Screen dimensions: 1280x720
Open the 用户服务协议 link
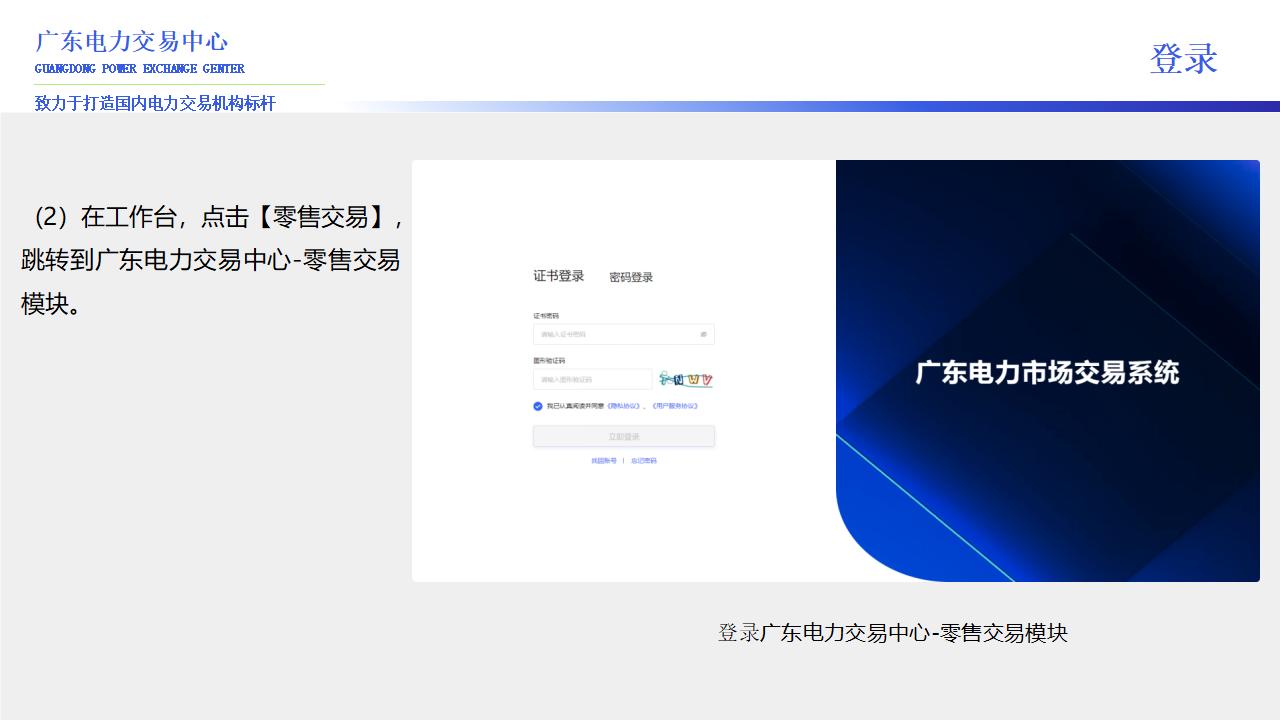tap(674, 406)
